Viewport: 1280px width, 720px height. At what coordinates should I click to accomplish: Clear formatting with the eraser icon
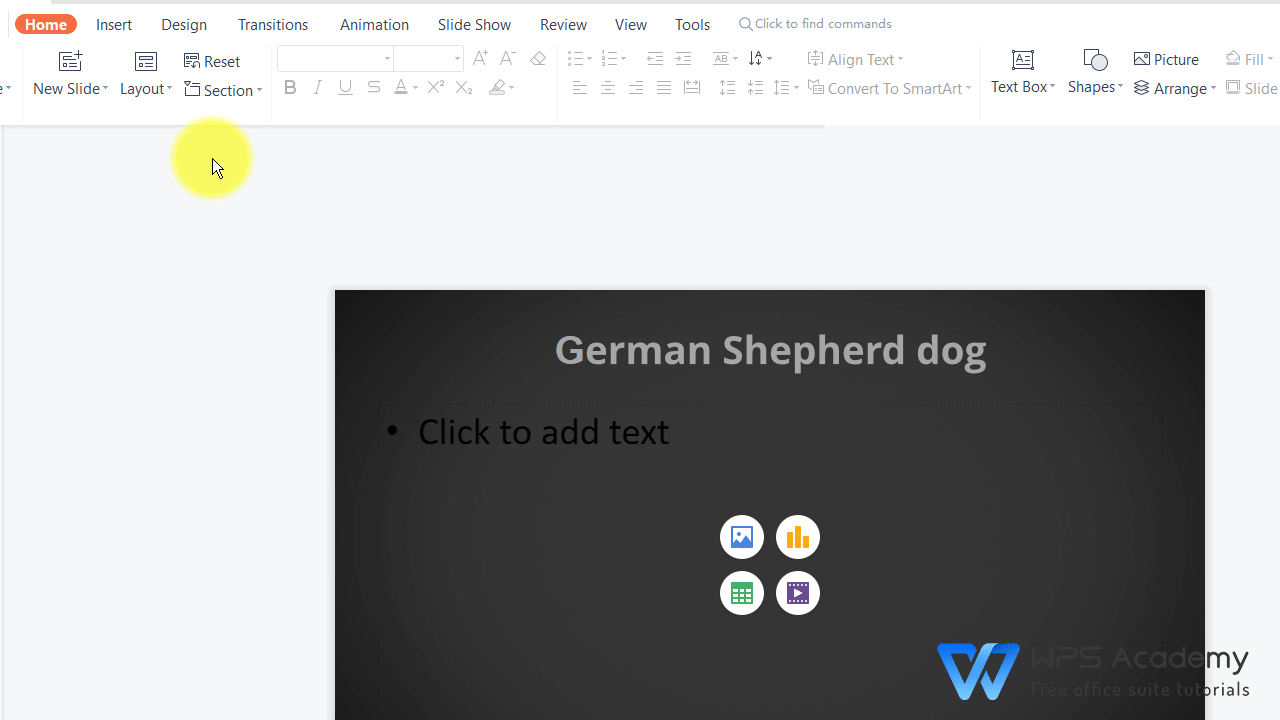(537, 58)
